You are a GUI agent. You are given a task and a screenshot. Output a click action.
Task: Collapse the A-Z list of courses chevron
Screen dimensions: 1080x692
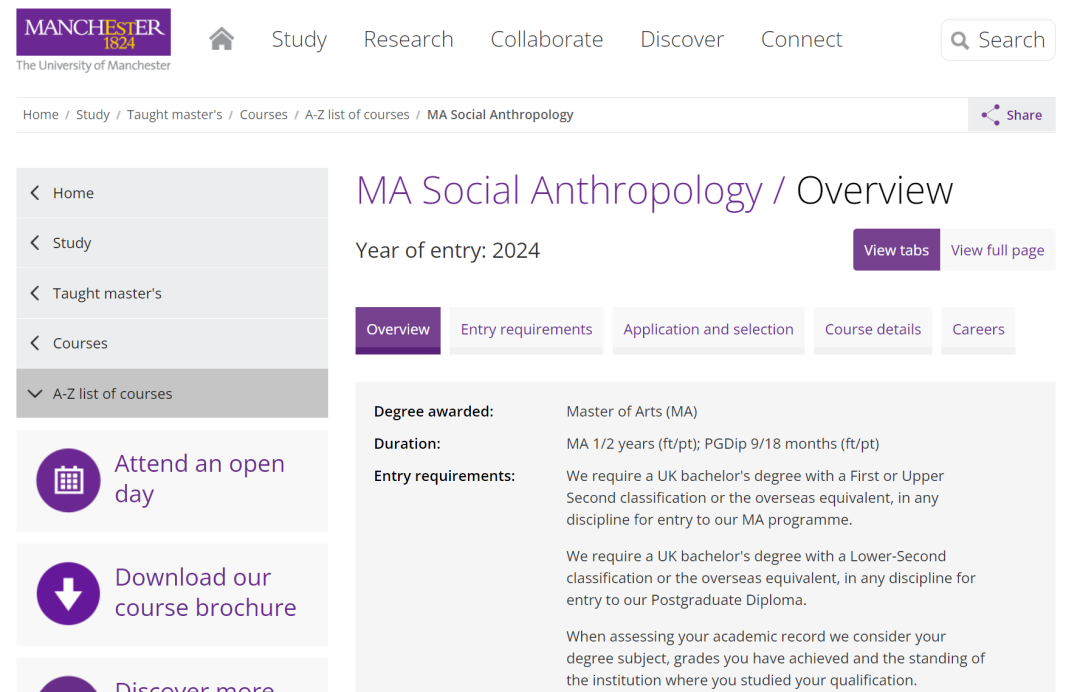(x=35, y=394)
